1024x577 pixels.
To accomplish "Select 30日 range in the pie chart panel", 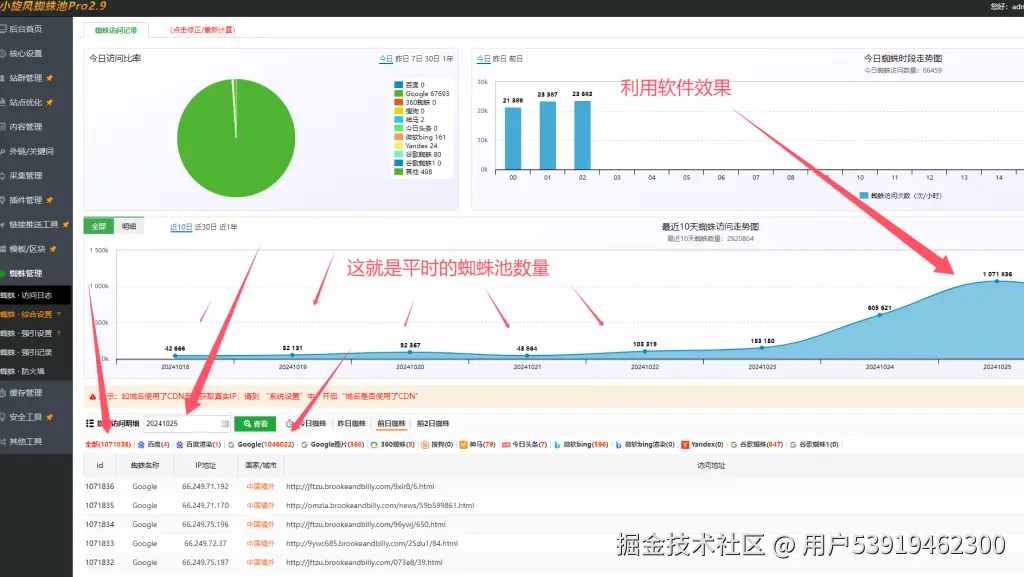I will point(432,59).
